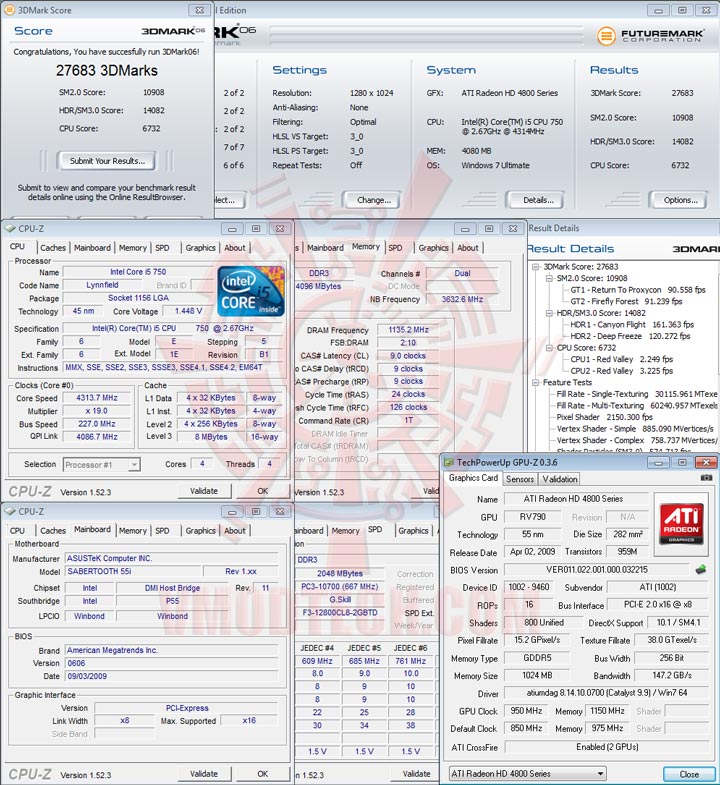Switch to the GPU-Z Sensors tab
Viewport: 720px width, 785px height.
point(520,479)
